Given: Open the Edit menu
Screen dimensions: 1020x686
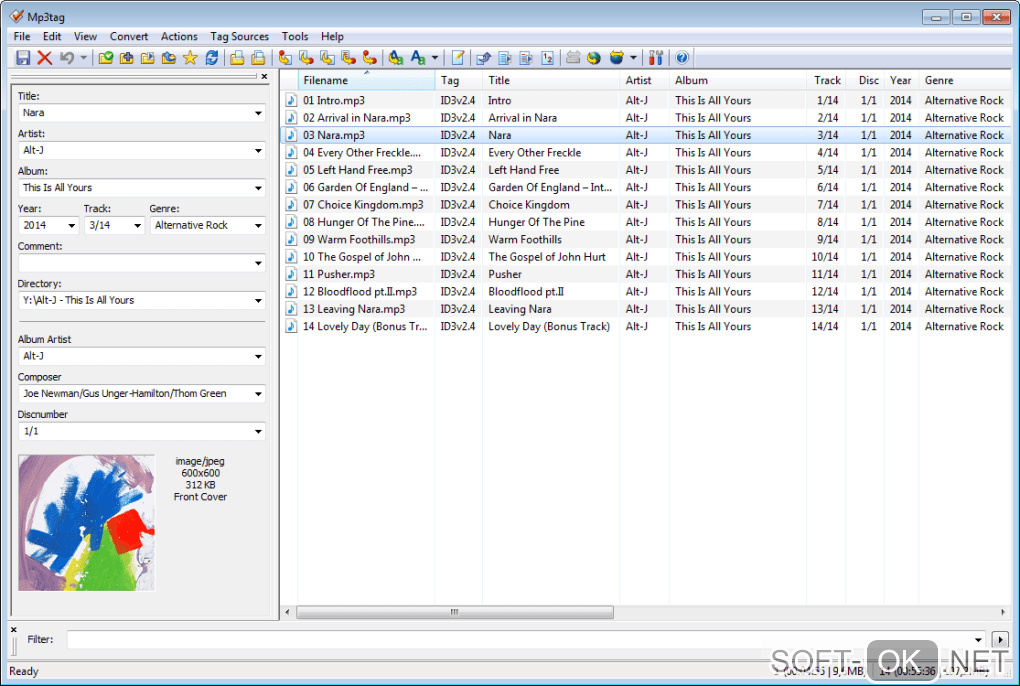Looking at the screenshot, I should (52, 36).
